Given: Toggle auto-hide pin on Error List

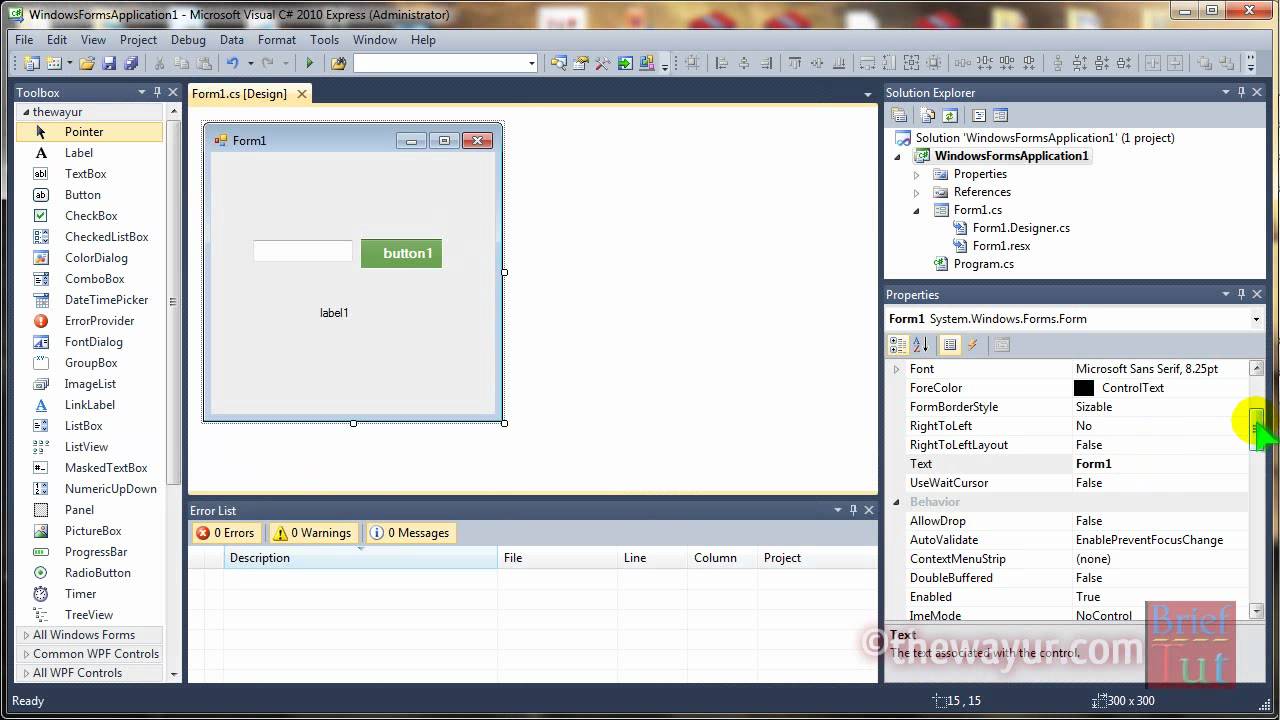Looking at the screenshot, I should pyautogui.click(x=853, y=510).
